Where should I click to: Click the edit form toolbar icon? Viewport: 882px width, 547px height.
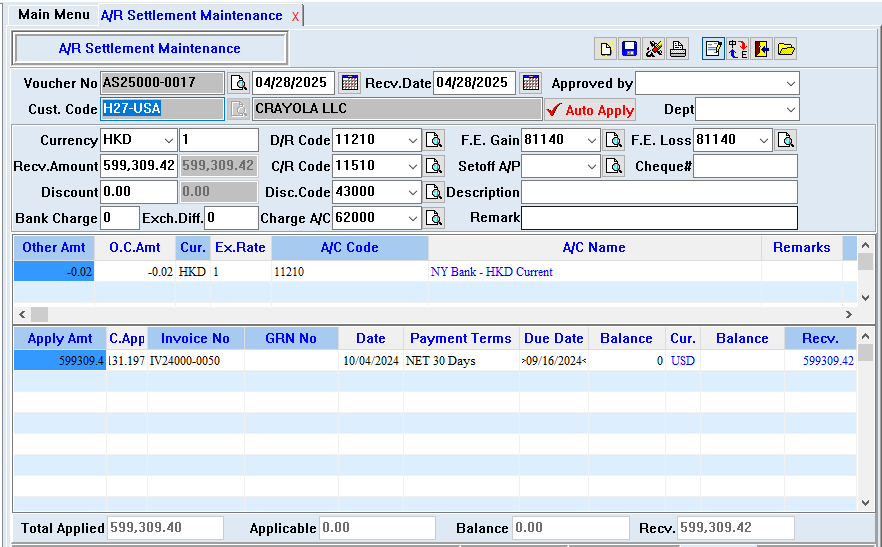[x=713, y=49]
